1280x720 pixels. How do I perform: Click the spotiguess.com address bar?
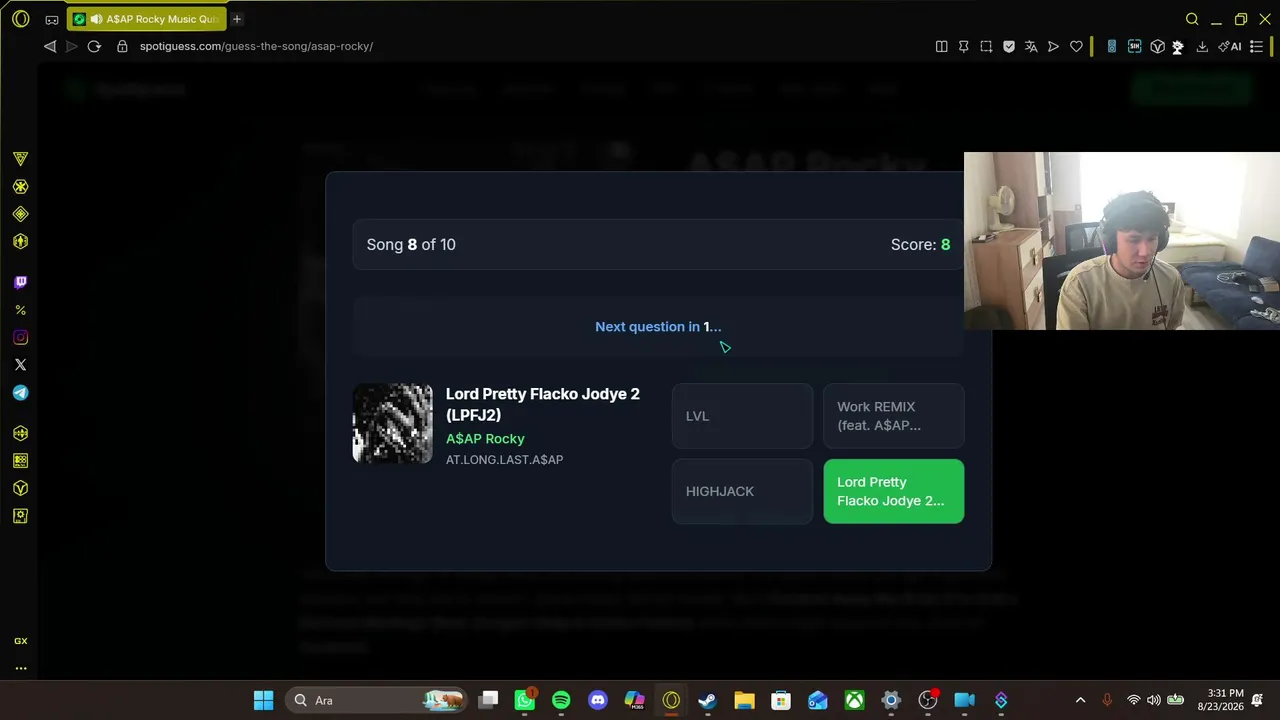pos(256,46)
